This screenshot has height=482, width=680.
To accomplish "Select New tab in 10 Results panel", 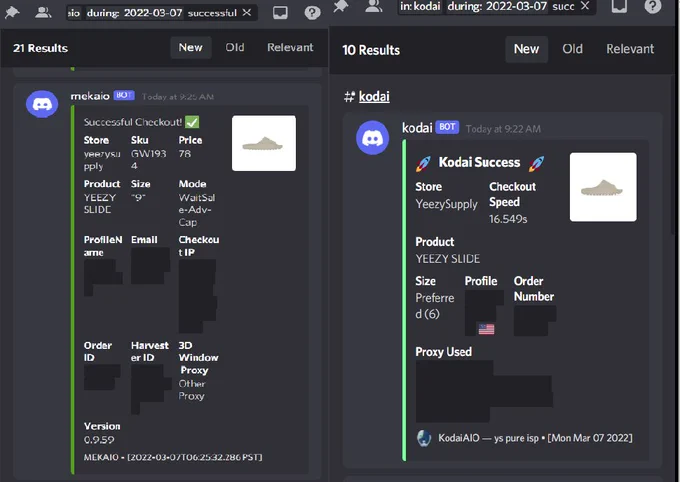I will 526,49.
